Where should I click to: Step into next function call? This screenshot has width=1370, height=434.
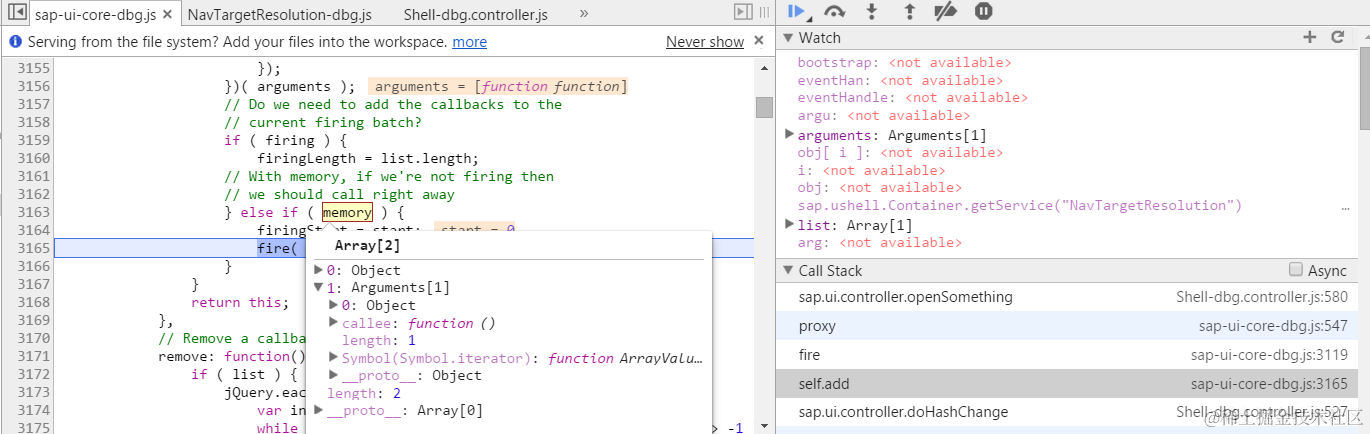coord(871,11)
